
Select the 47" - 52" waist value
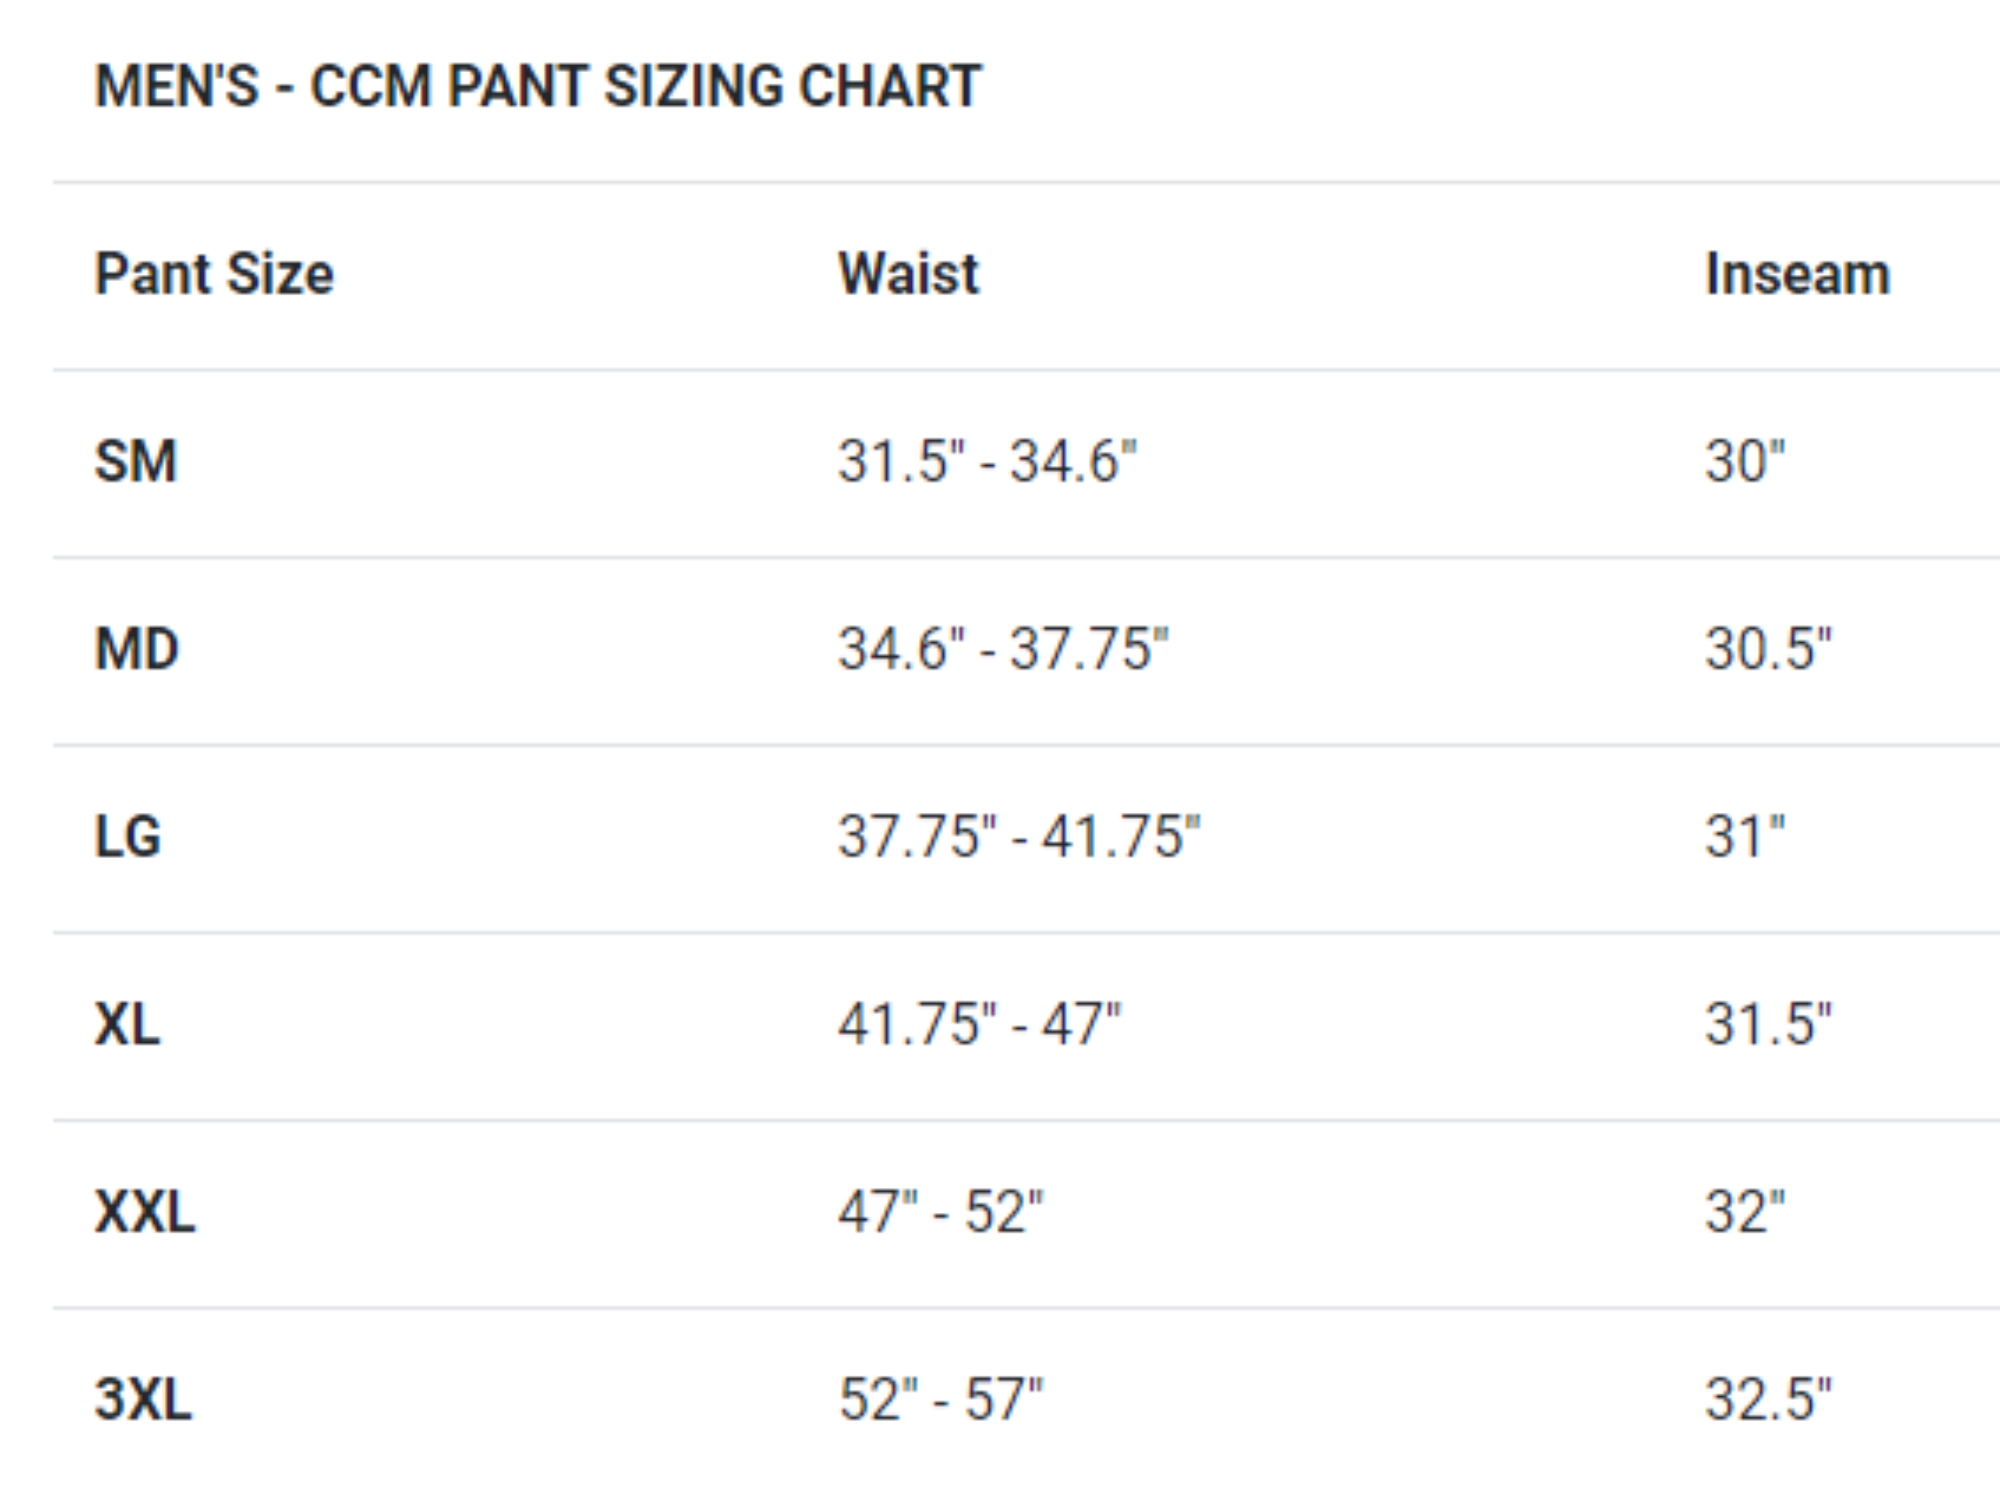pyautogui.click(x=941, y=1212)
